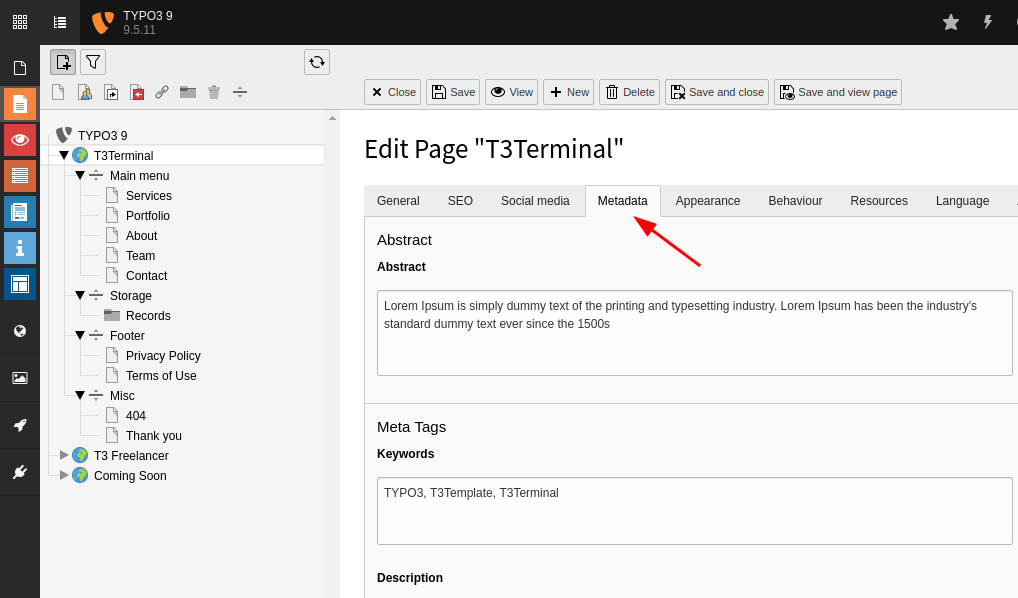Open the View module with the red eye icon

20,139
